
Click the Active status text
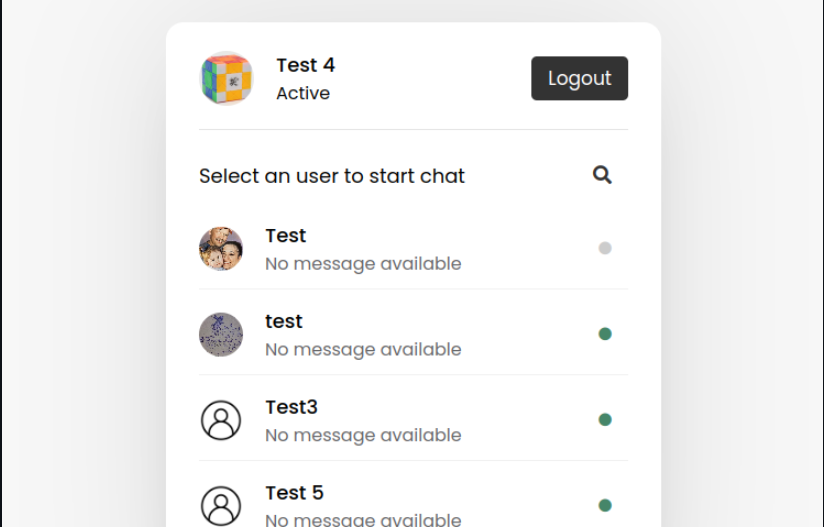[x=303, y=93]
